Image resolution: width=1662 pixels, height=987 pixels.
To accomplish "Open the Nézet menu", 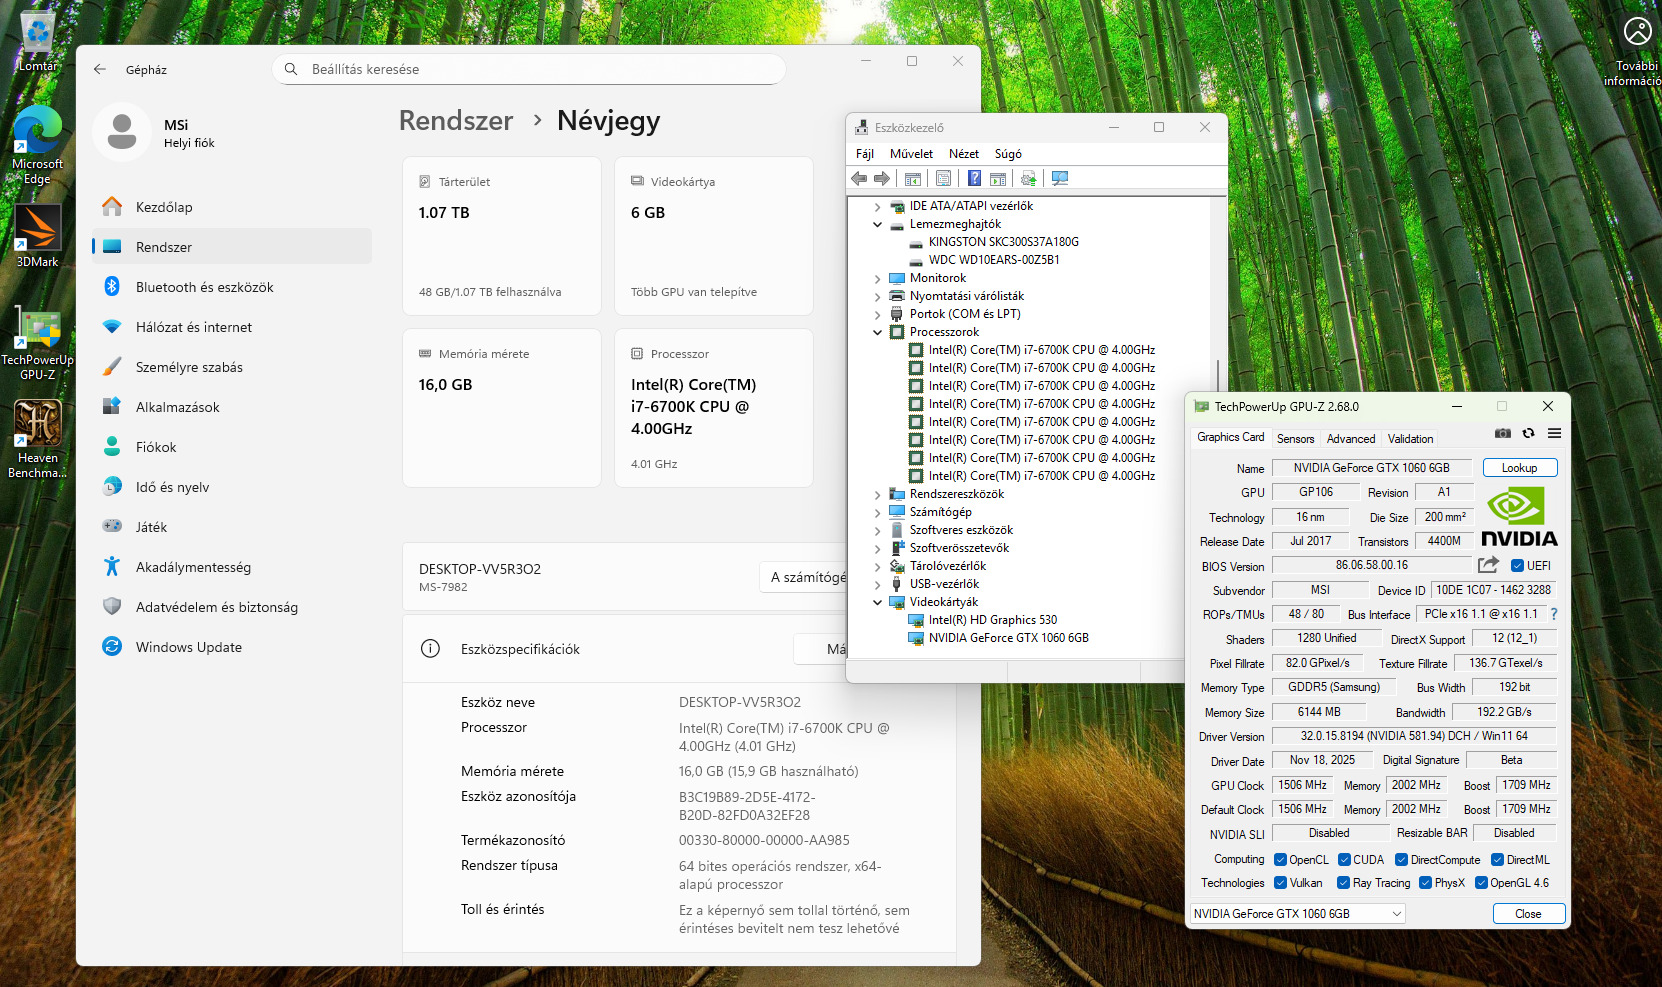I will (x=964, y=154).
